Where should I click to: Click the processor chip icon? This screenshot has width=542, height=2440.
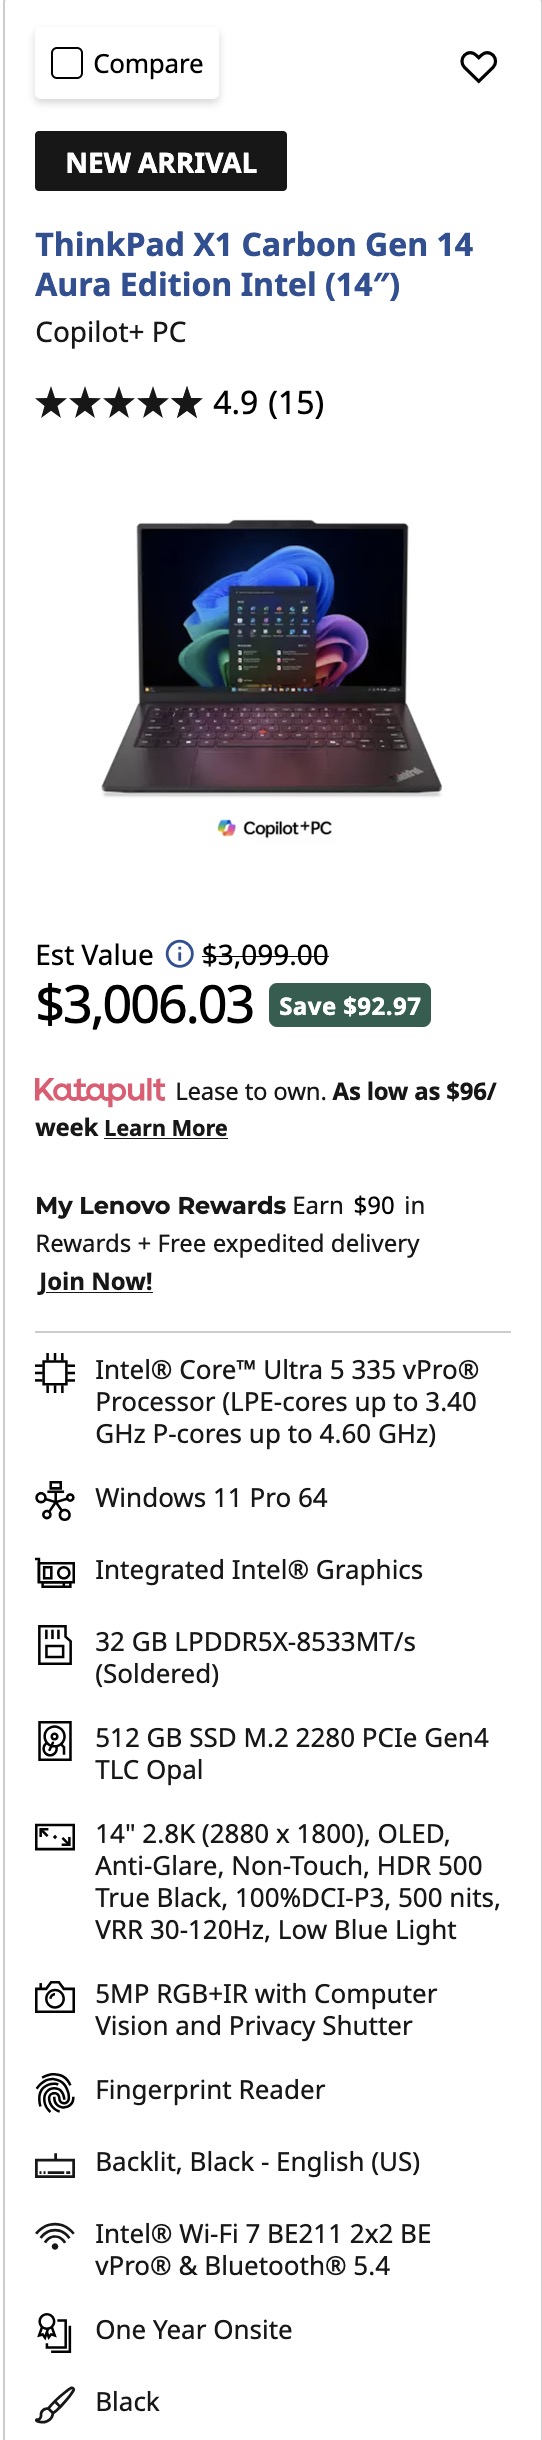55,1373
